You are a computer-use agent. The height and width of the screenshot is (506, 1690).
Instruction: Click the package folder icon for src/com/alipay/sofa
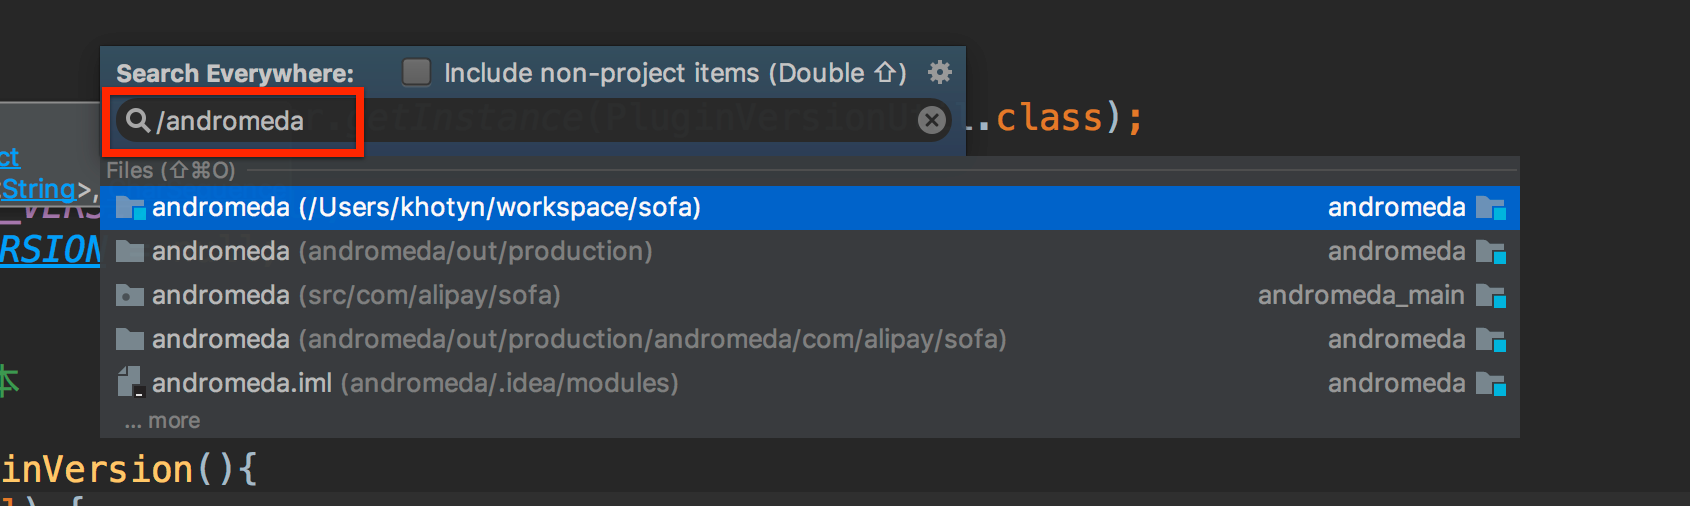coord(130,295)
